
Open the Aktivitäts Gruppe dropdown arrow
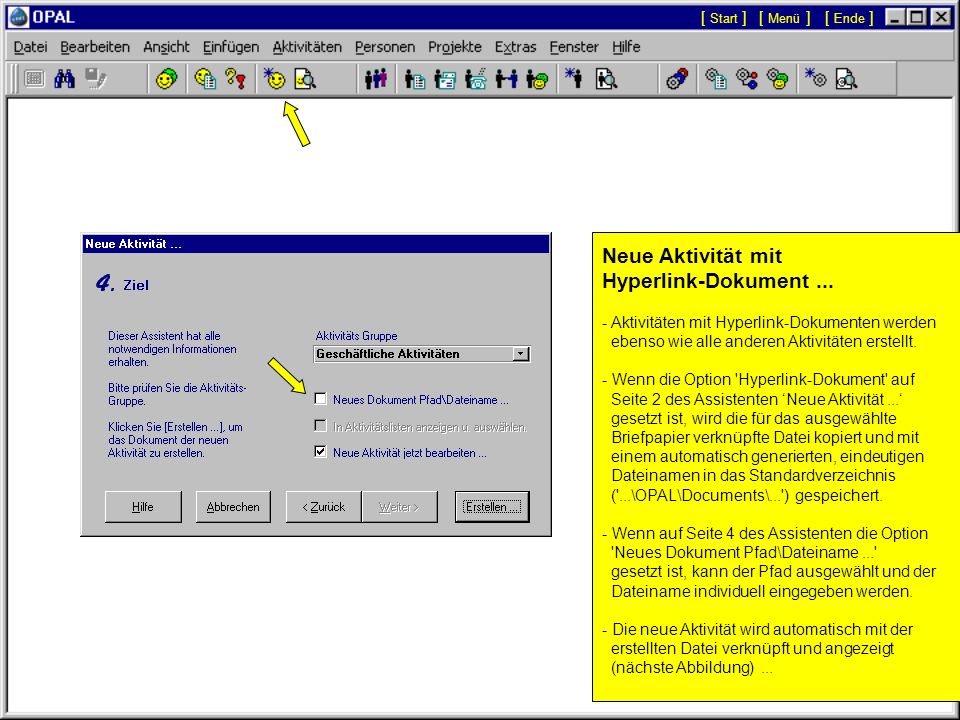[x=520, y=354]
